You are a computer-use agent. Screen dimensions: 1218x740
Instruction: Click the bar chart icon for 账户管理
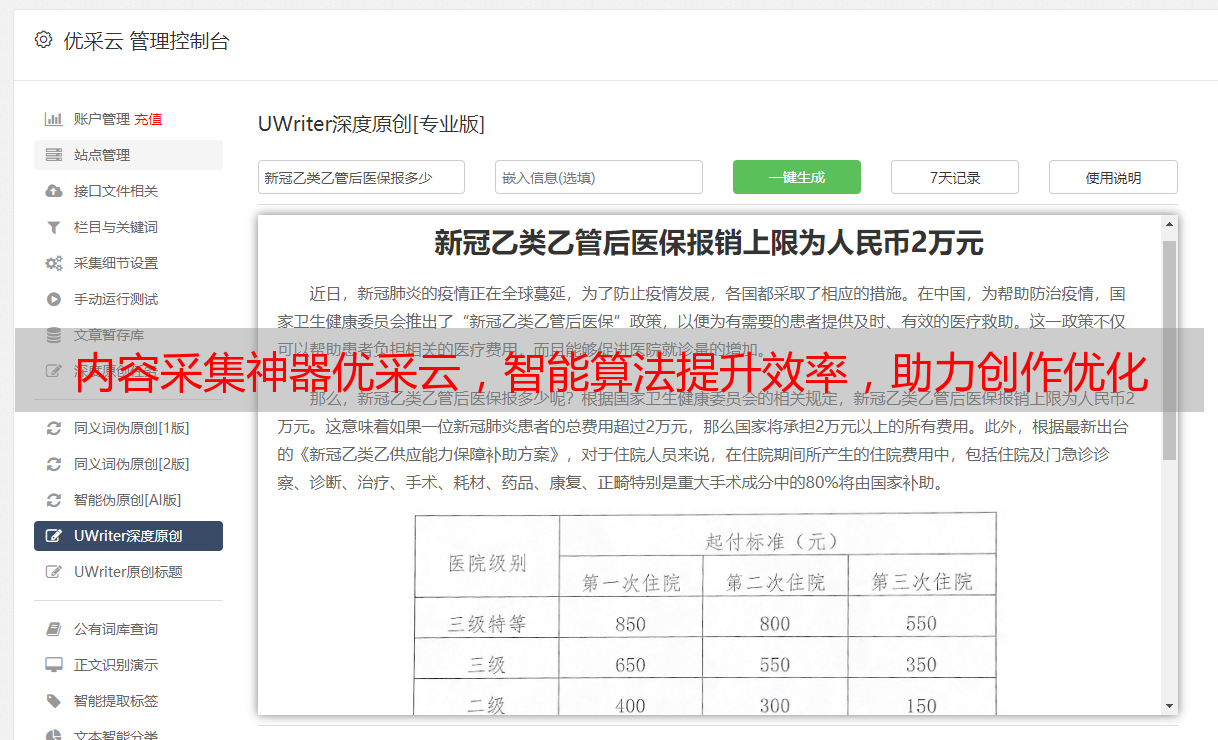(x=54, y=119)
